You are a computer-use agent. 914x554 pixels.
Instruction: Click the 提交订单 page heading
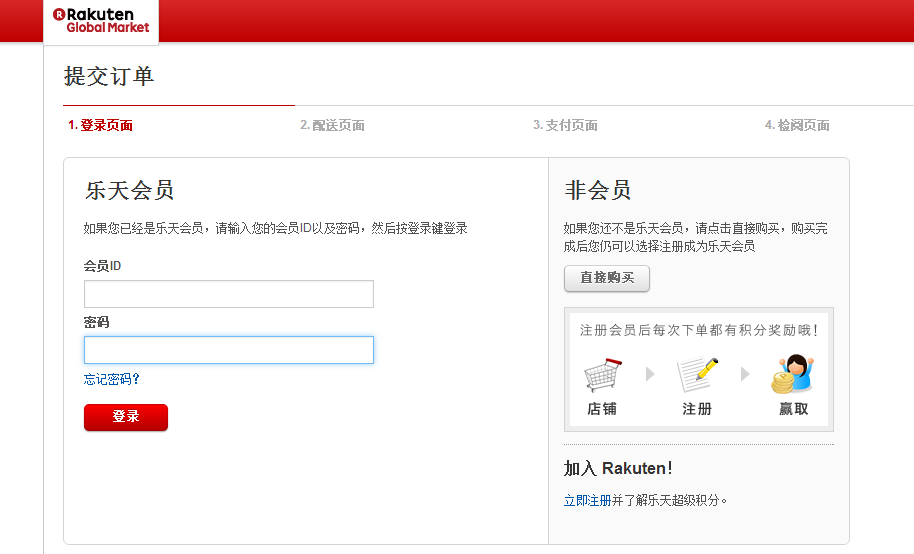(x=108, y=76)
